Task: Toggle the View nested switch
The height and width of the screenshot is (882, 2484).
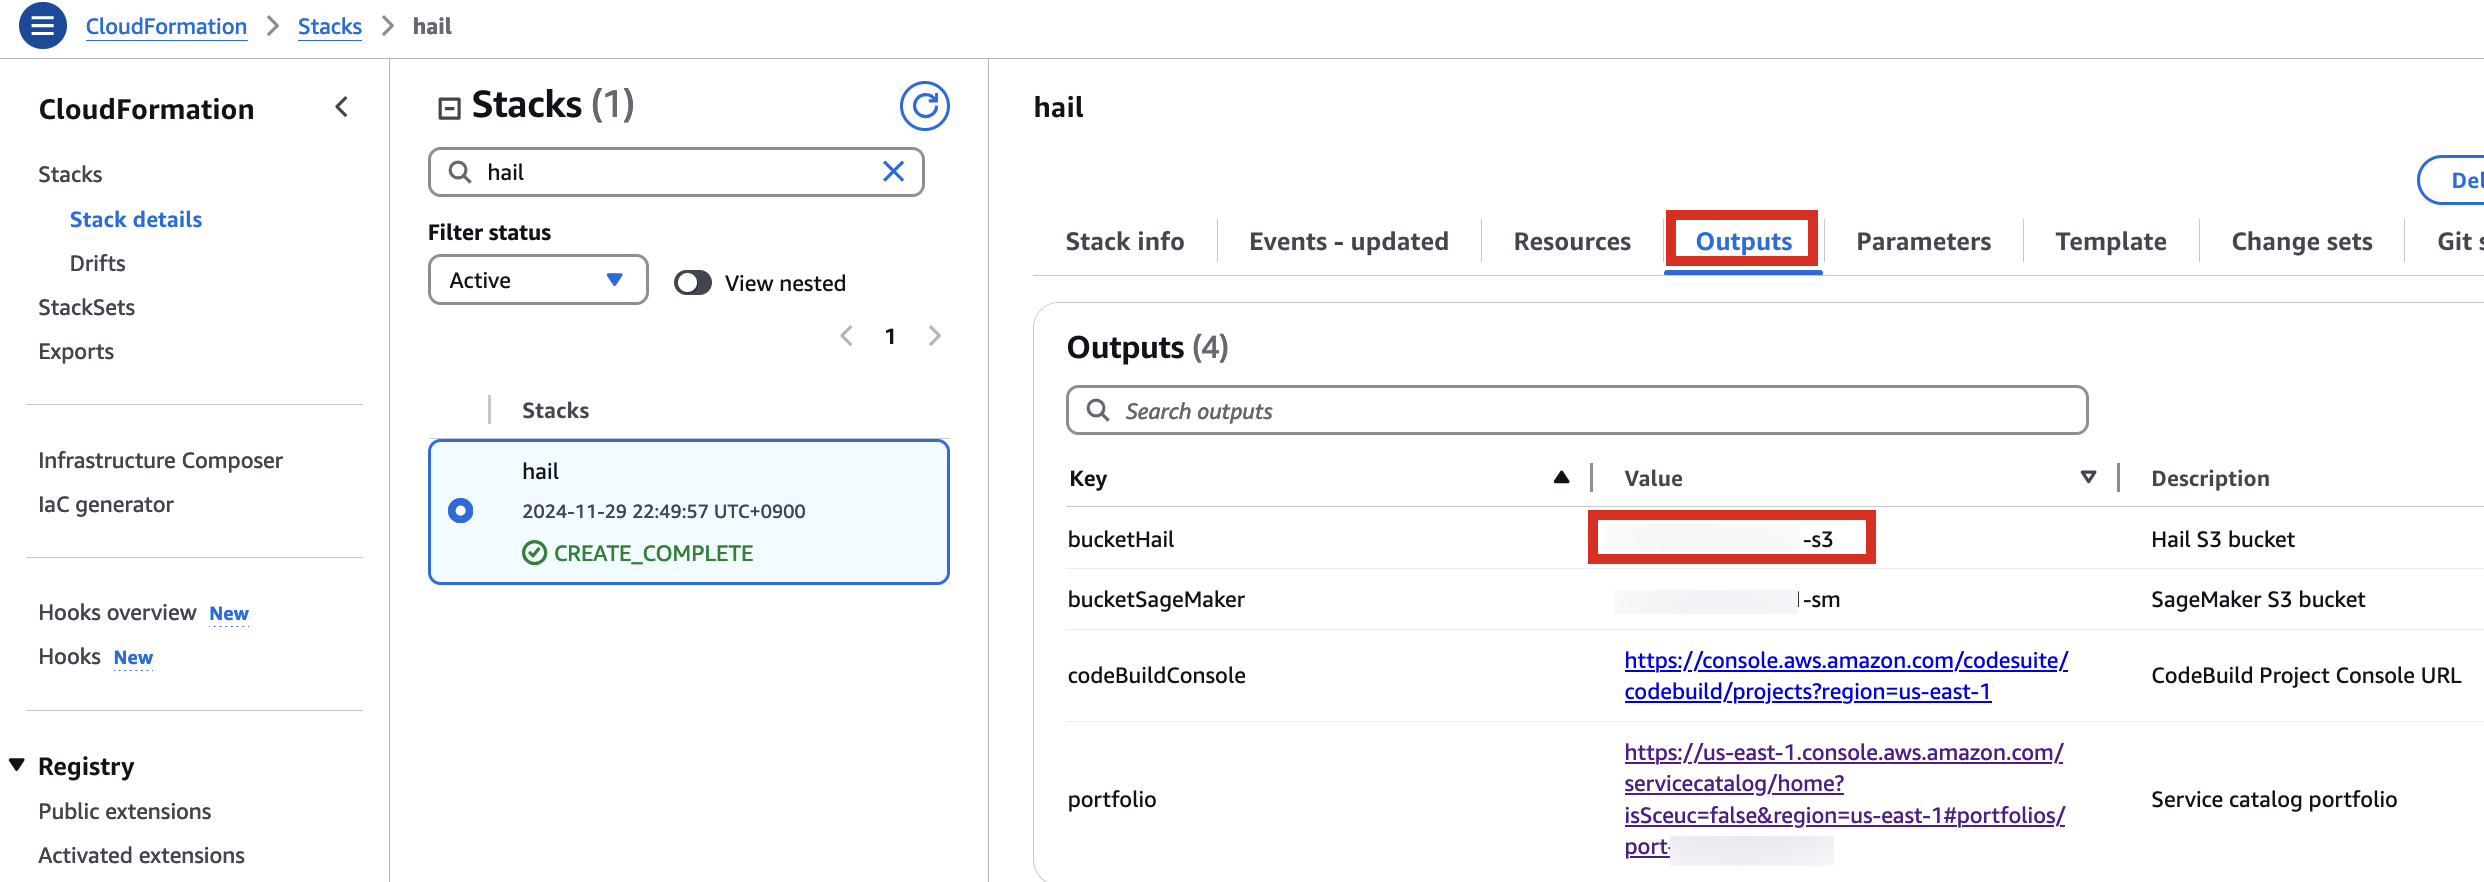Action: (x=692, y=283)
